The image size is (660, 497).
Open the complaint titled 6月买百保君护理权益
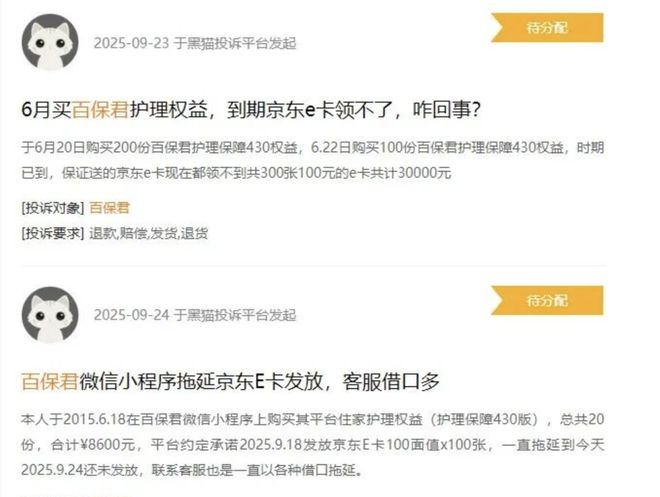[x=251, y=110]
